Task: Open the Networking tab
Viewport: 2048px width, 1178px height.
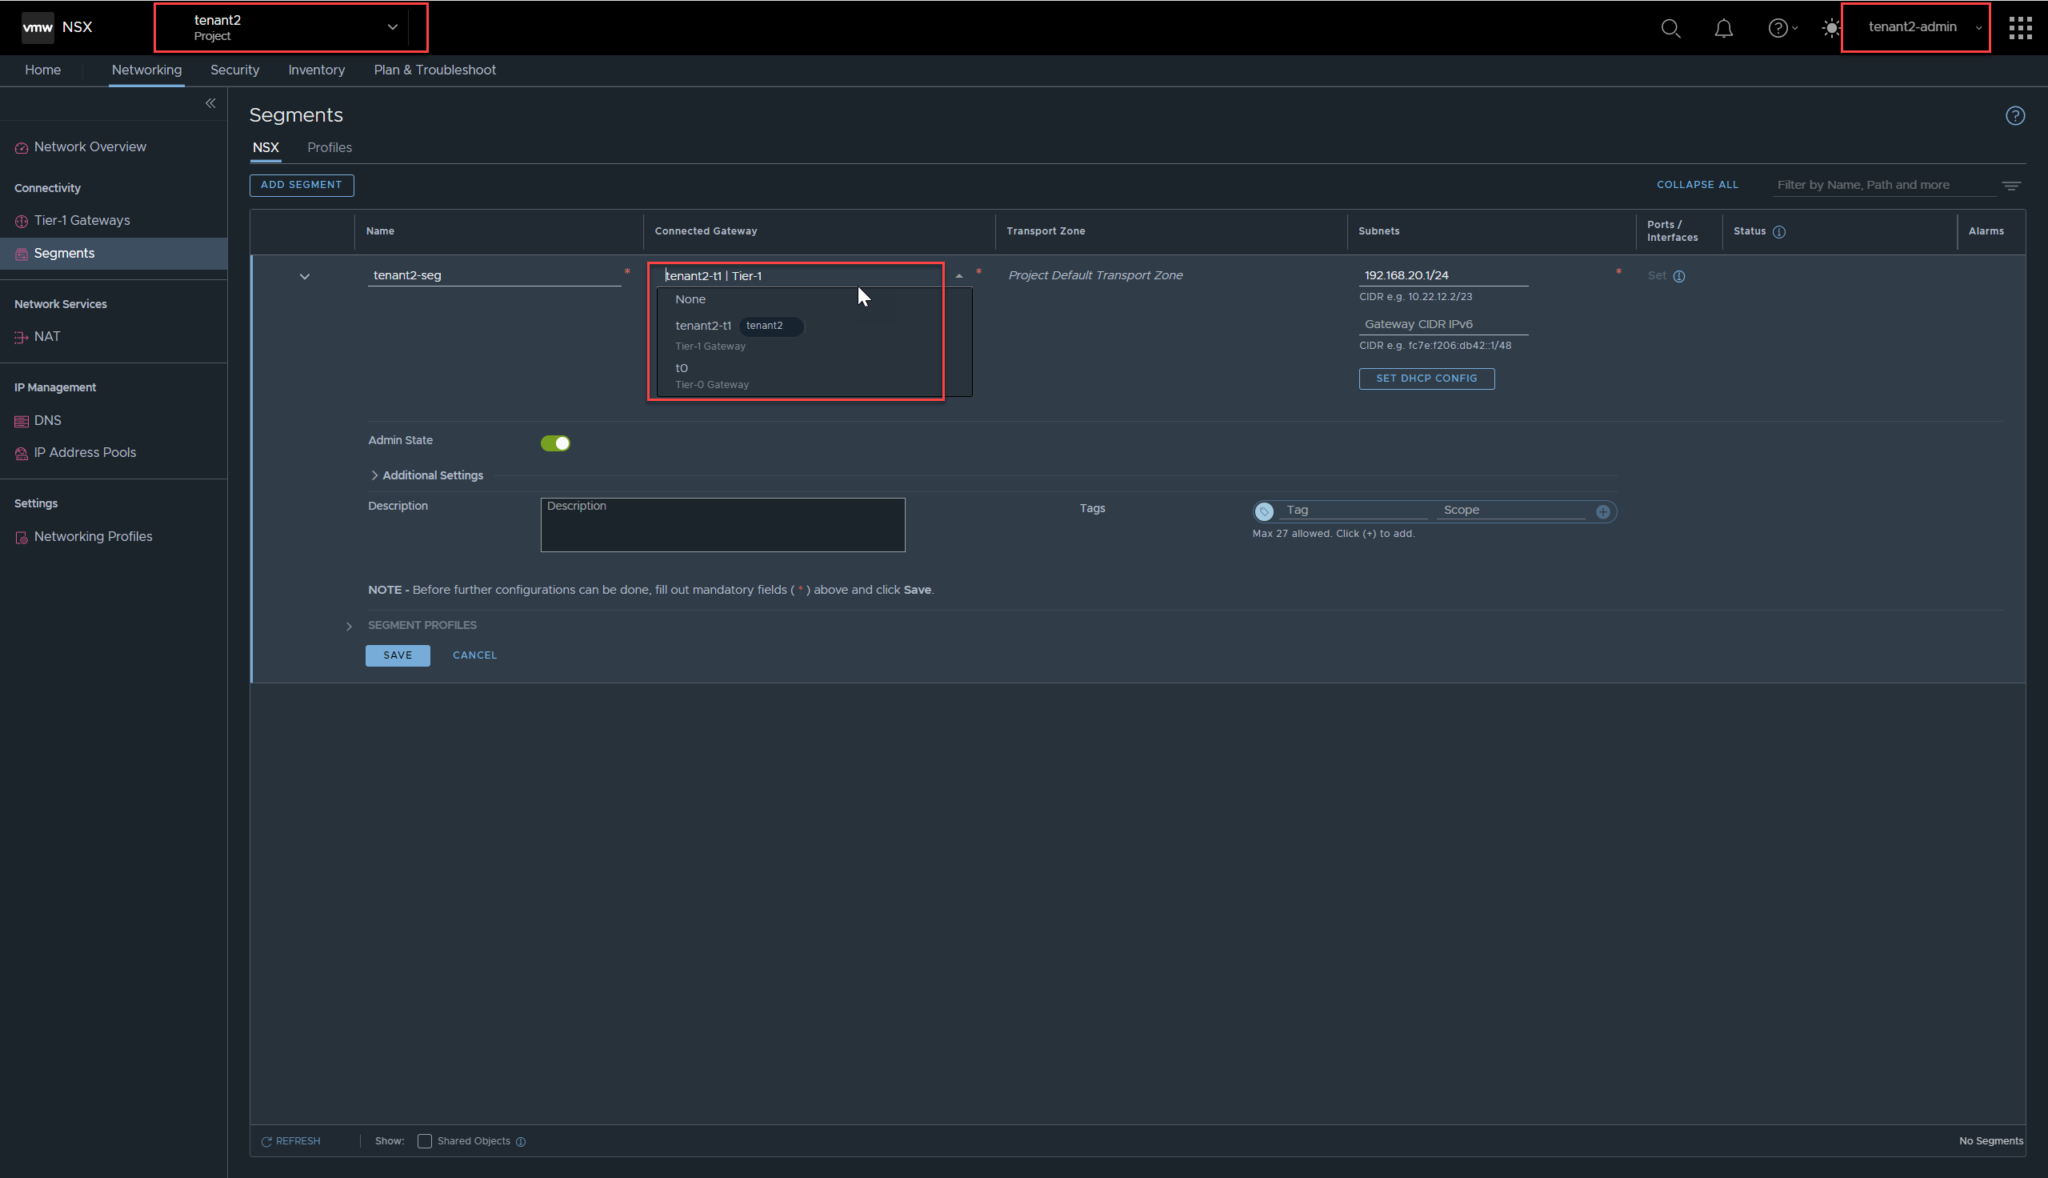Action: coord(147,70)
